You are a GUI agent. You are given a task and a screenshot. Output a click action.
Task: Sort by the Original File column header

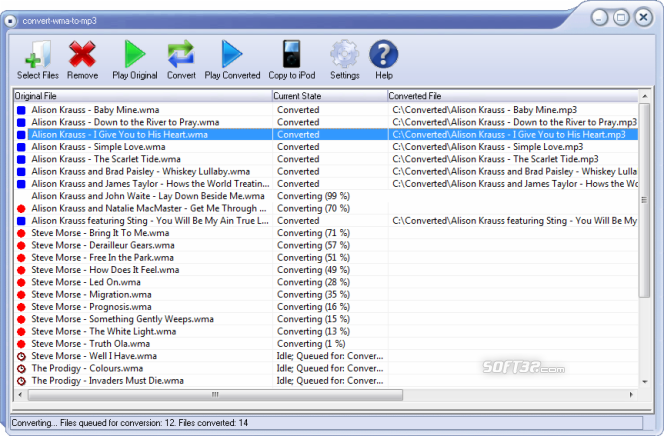142,96
